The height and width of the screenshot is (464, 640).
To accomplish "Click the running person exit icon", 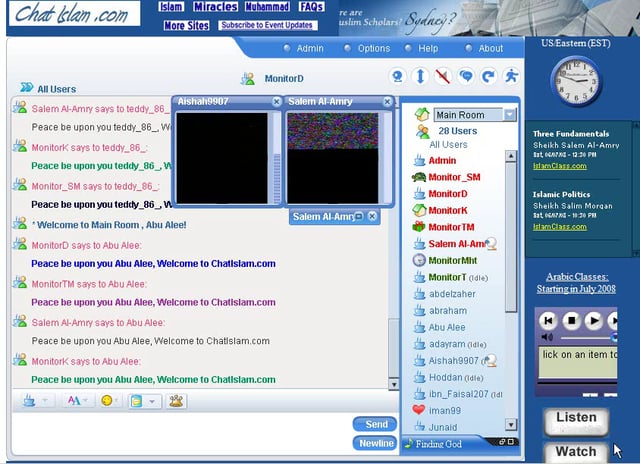I will [x=511, y=76].
